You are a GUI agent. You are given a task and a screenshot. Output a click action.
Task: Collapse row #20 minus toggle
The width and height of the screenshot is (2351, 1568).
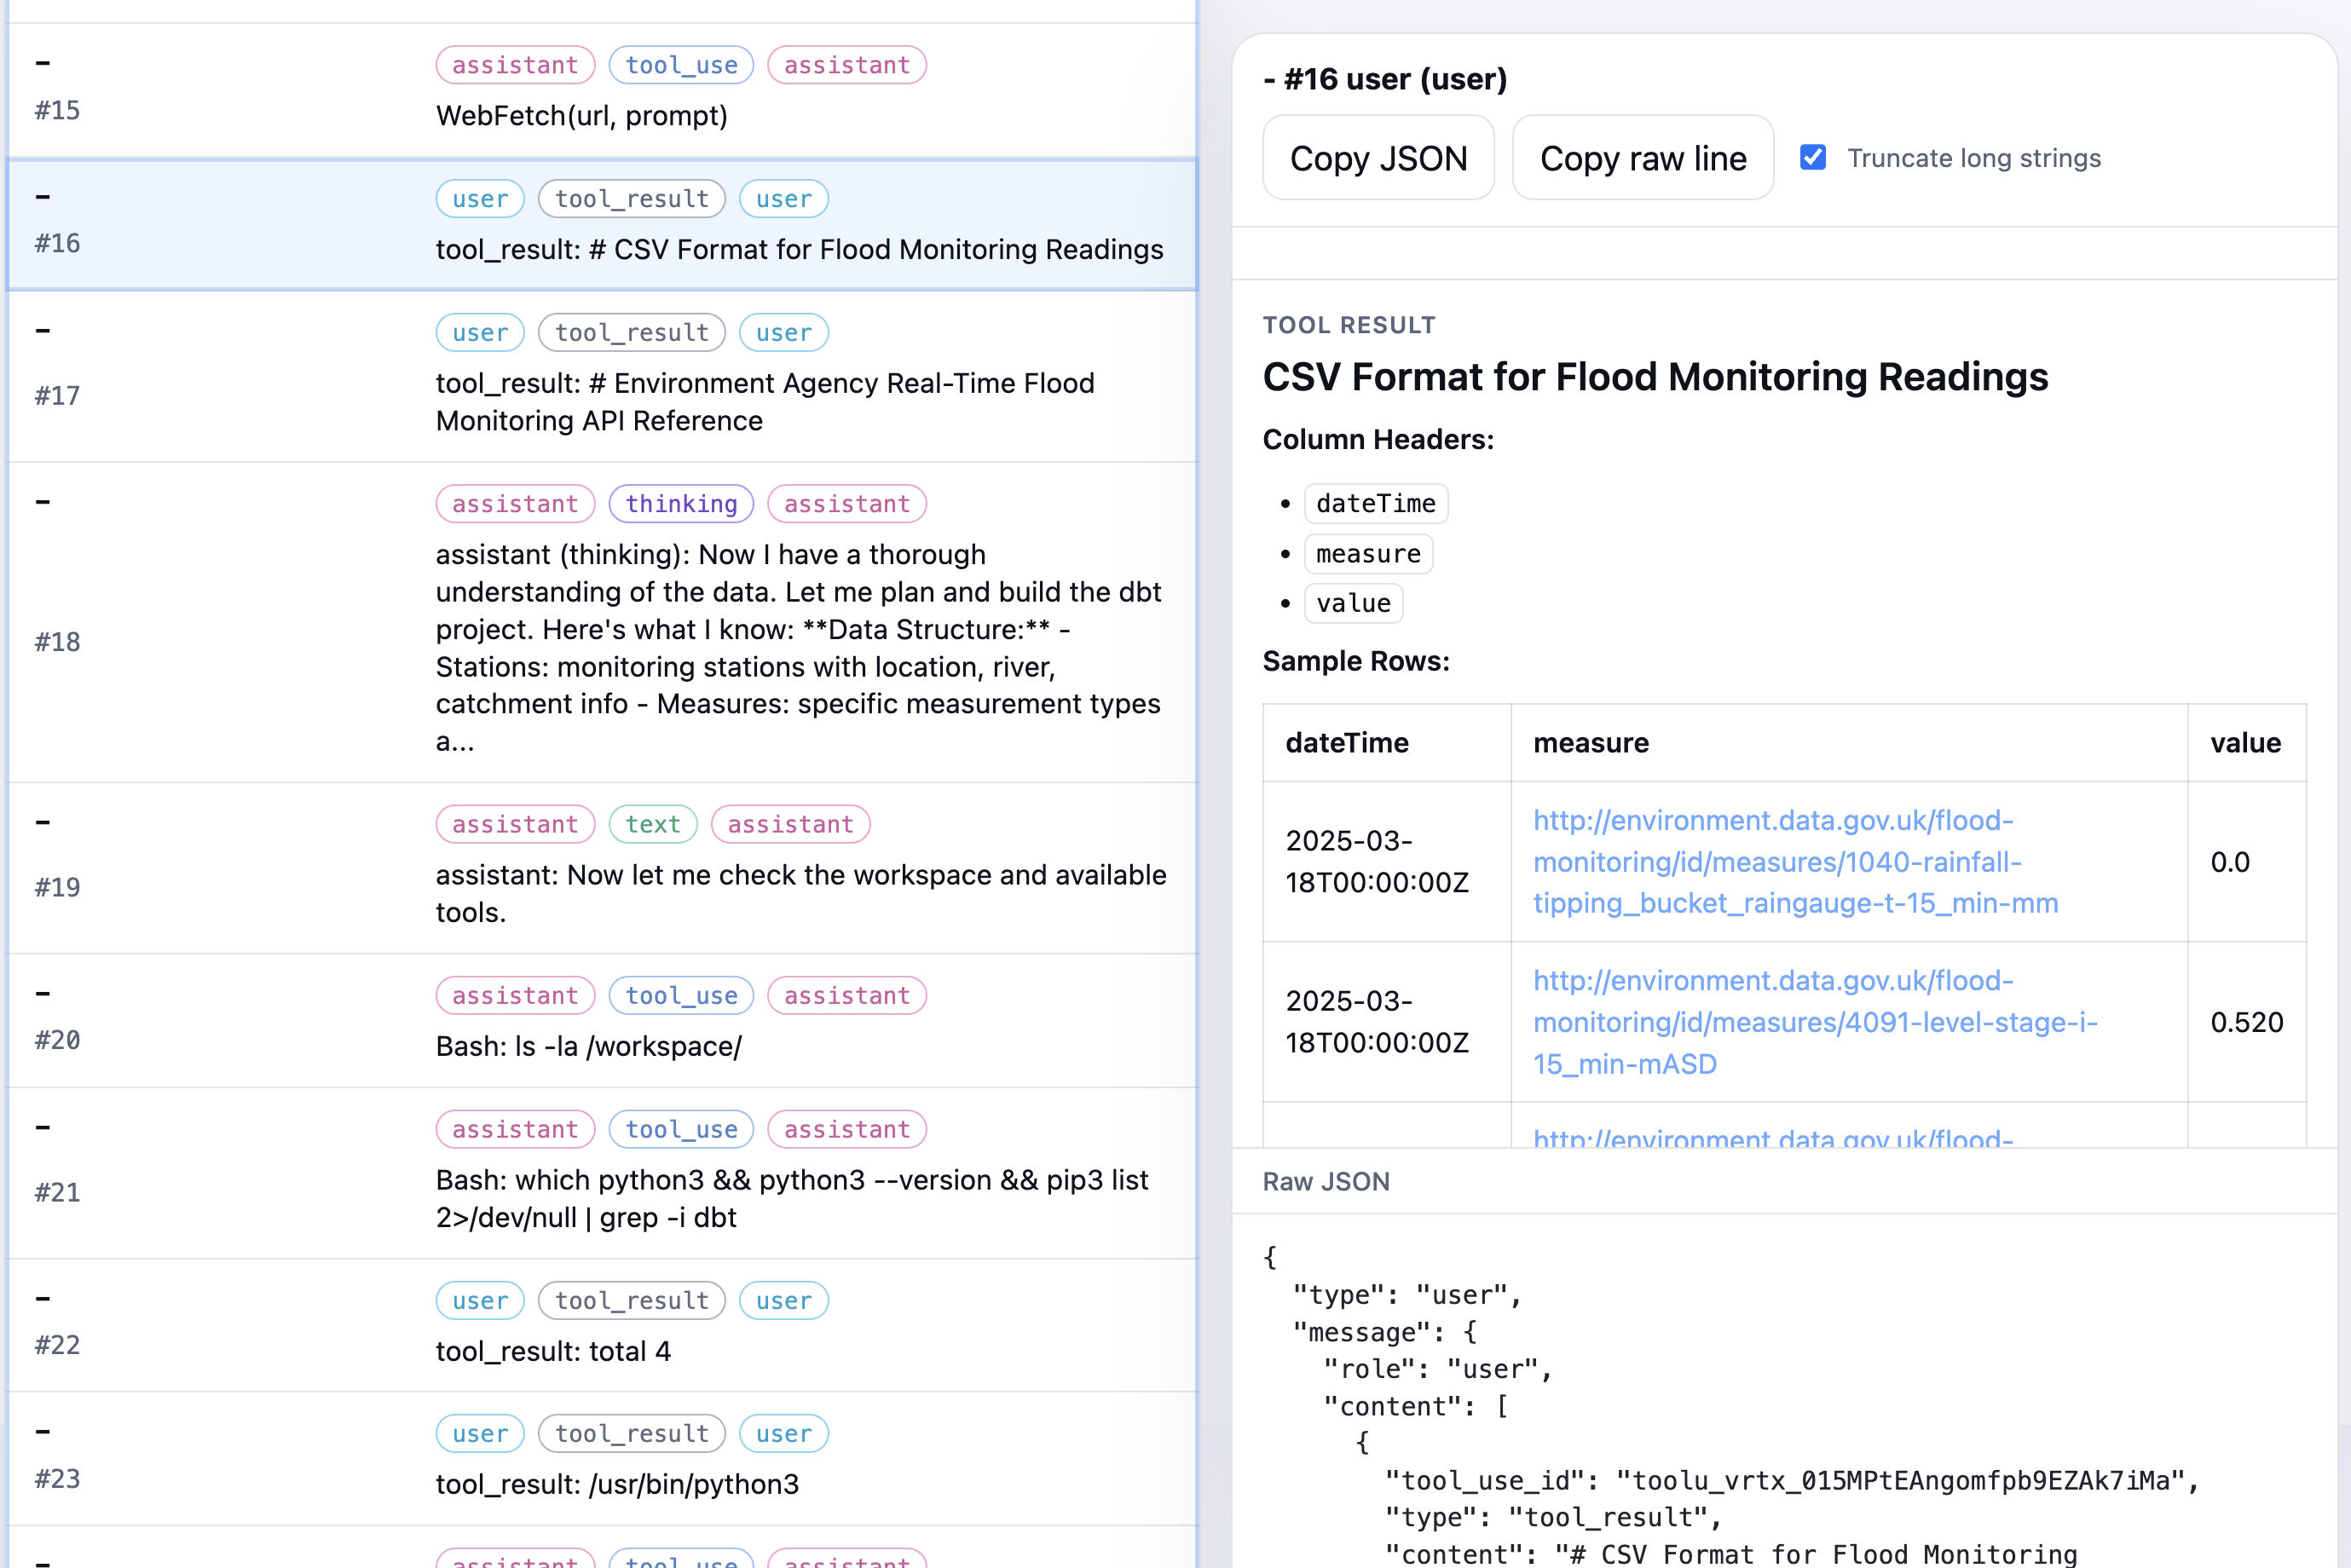42,994
